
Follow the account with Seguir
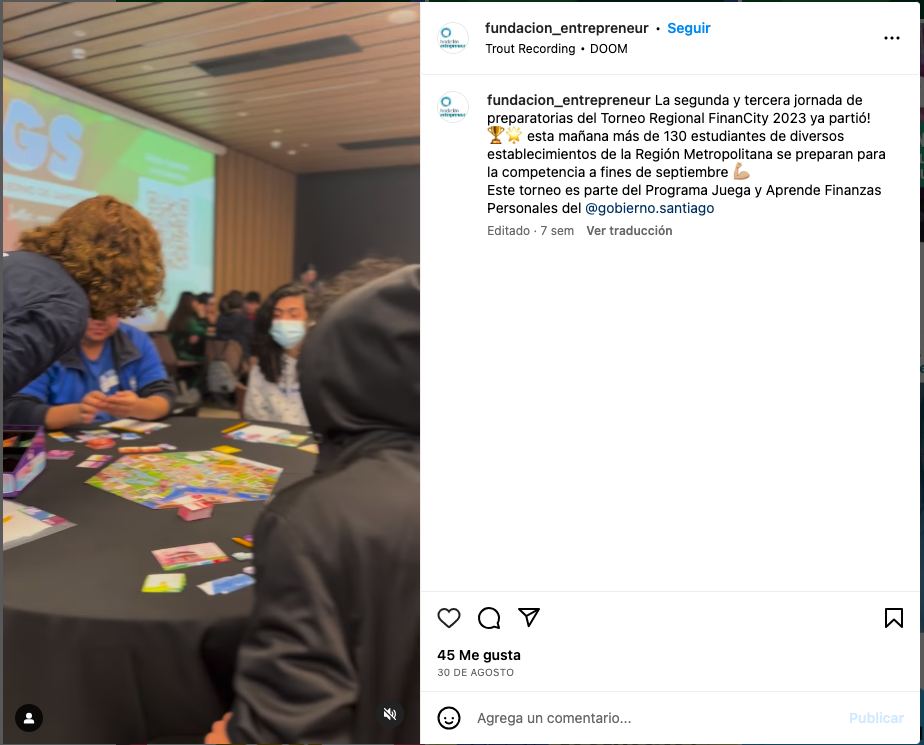pos(688,28)
